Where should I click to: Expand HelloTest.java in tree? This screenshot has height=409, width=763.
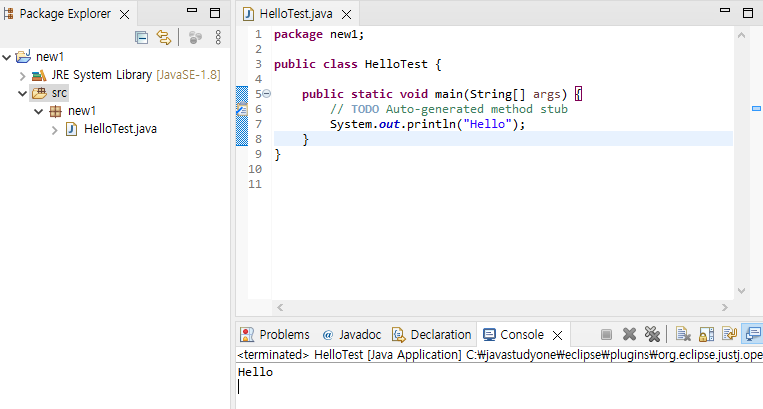click(54, 130)
